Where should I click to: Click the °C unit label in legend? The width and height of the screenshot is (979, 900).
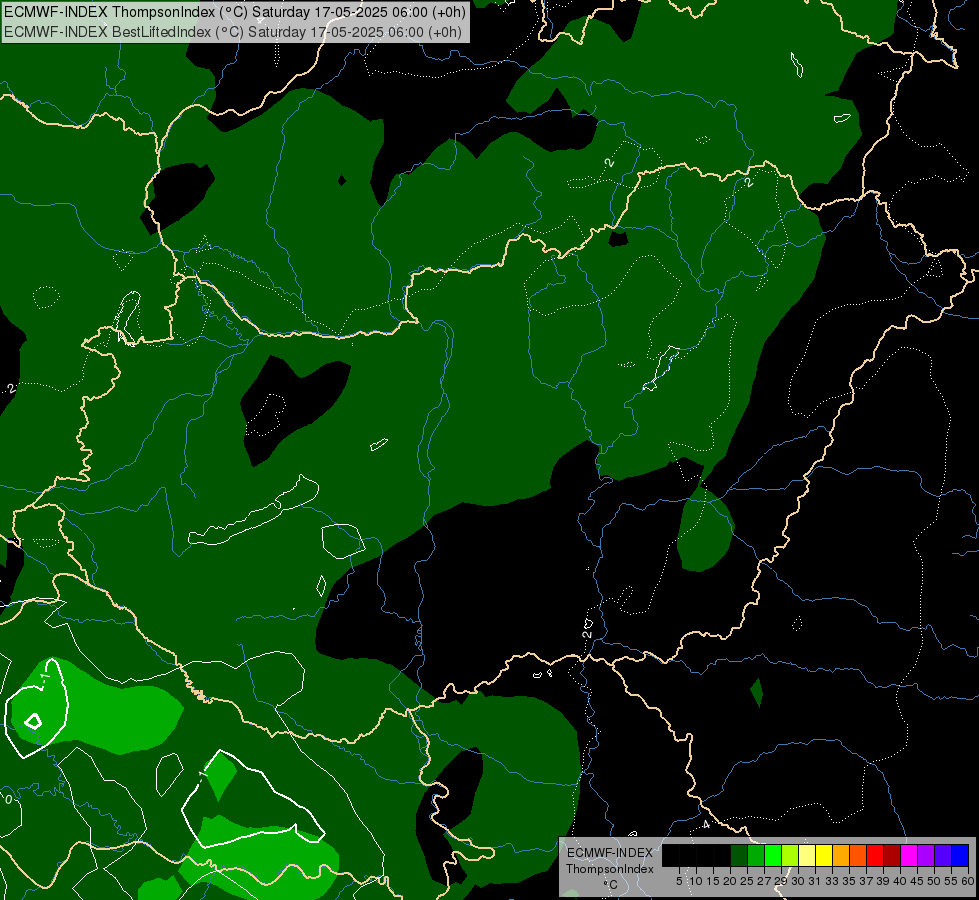(610, 885)
